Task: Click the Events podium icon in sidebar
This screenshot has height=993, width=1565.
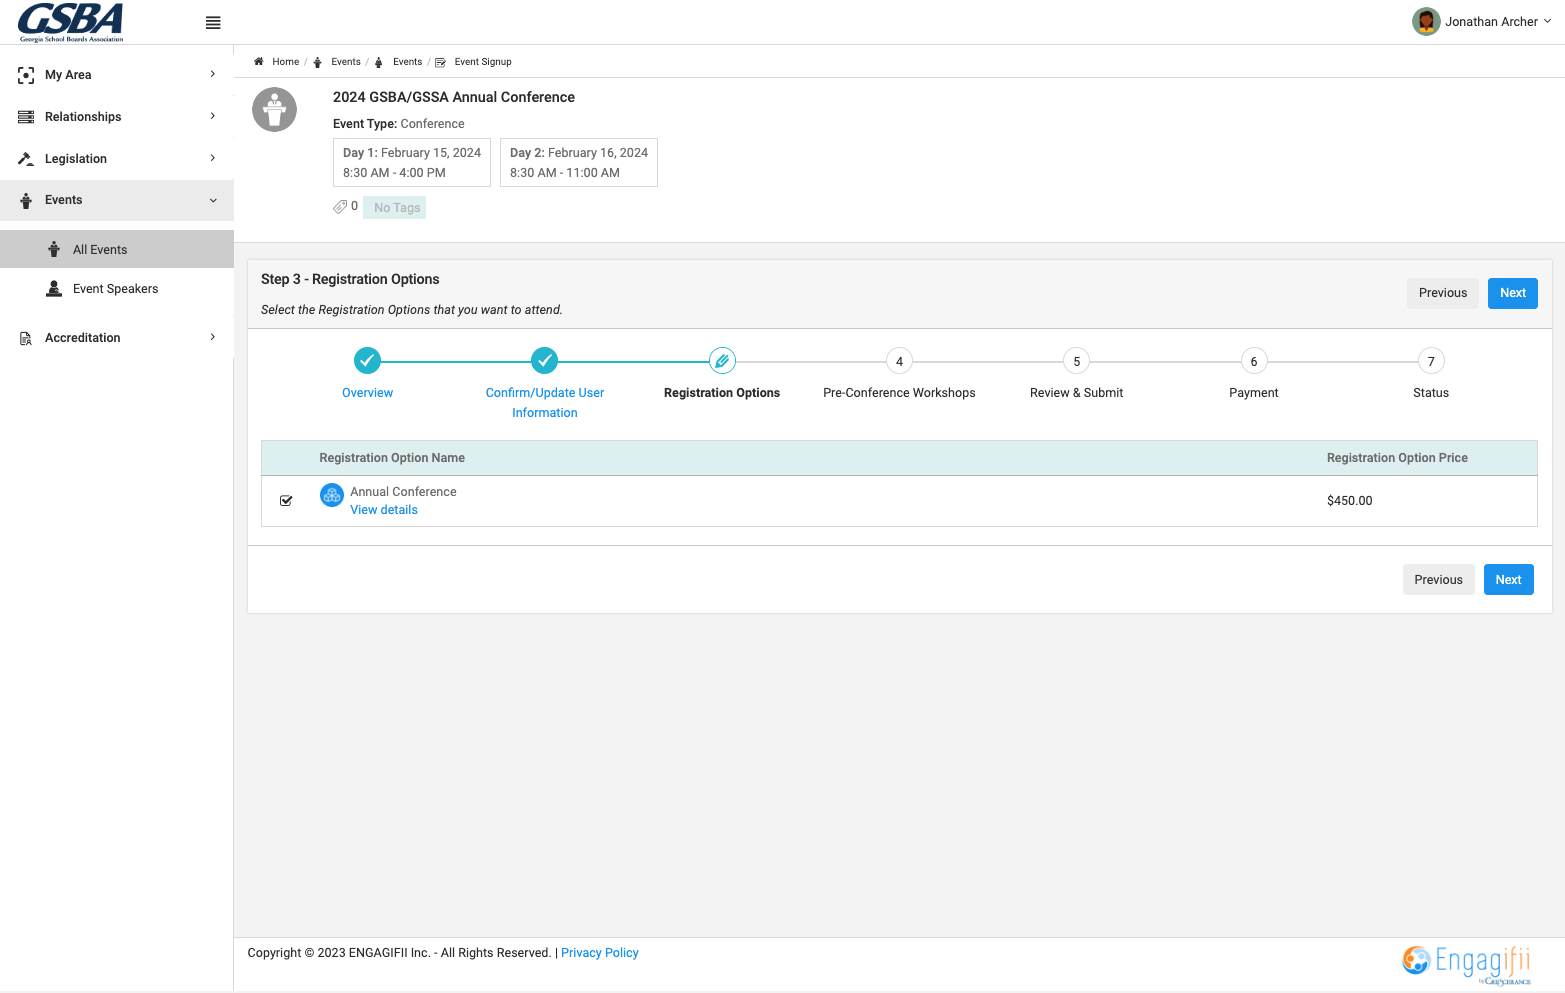Action: pos(26,200)
